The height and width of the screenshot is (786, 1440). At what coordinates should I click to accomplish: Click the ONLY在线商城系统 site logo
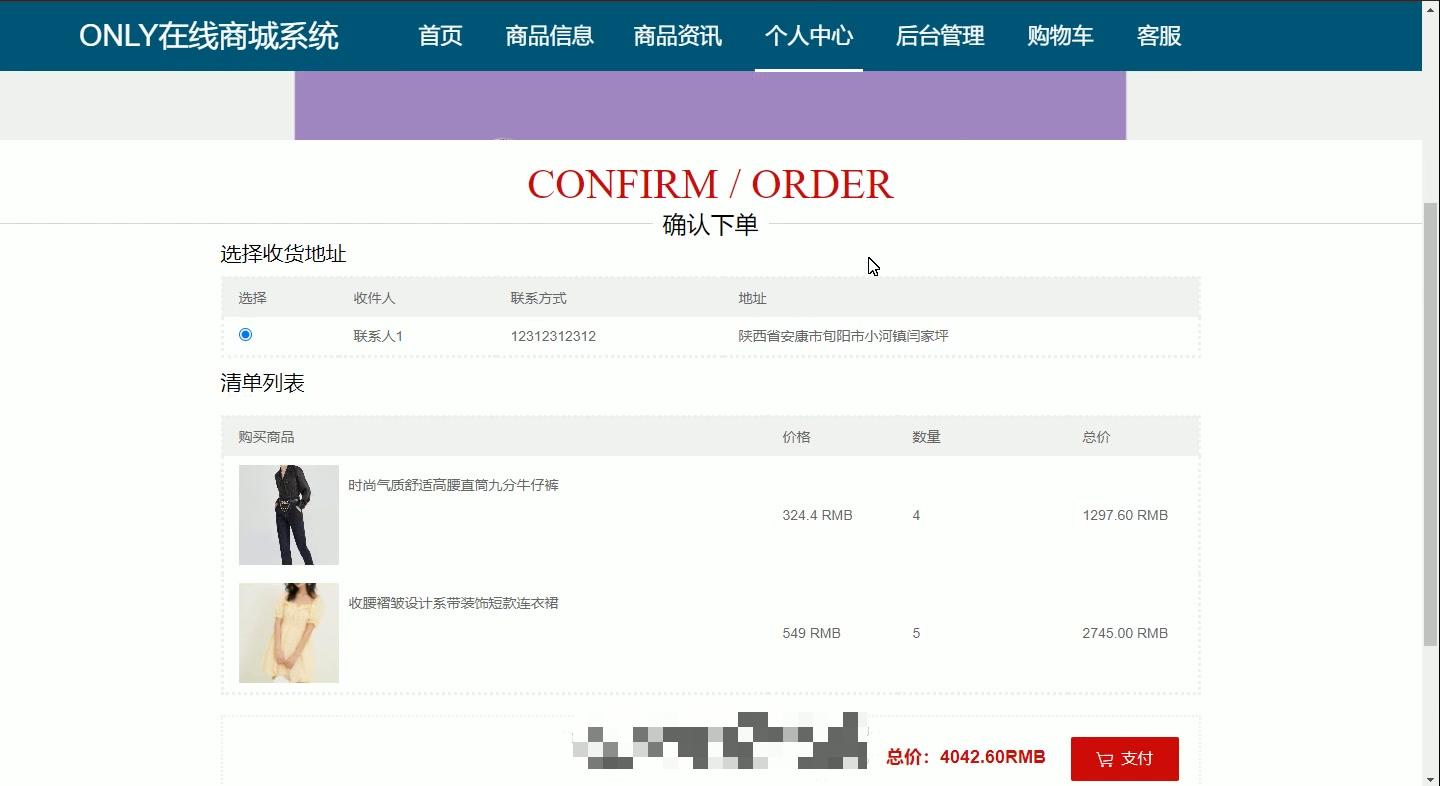pos(209,36)
